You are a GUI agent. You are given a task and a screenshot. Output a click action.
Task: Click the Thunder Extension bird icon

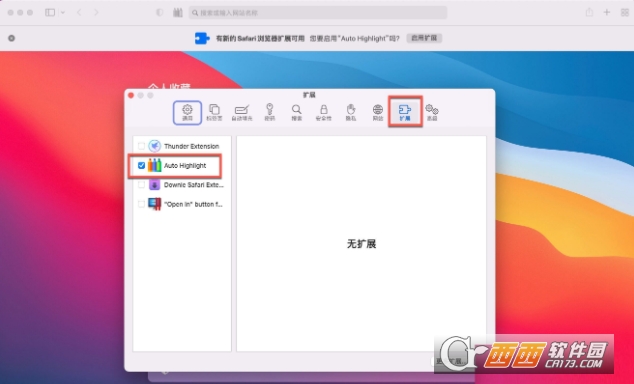(x=154, y=146)
